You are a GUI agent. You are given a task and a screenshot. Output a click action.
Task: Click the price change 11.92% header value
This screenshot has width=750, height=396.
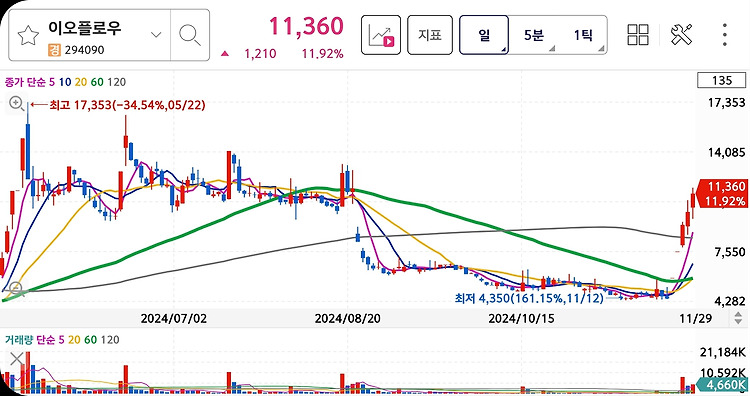pyautogui.click(x=322, y=54)
